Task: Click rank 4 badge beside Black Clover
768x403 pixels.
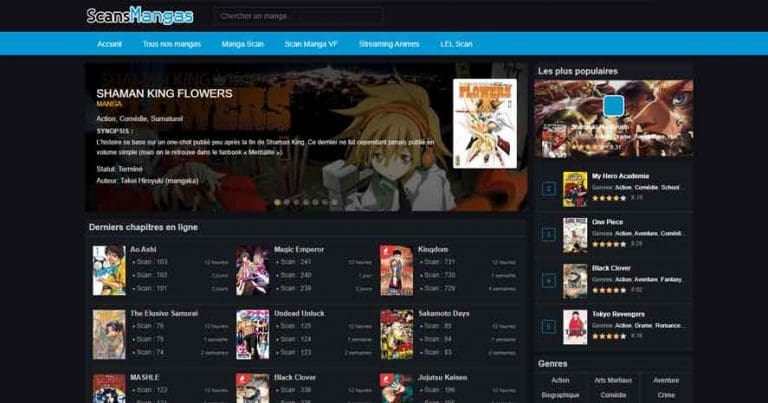Action: (x=549, y=281)
